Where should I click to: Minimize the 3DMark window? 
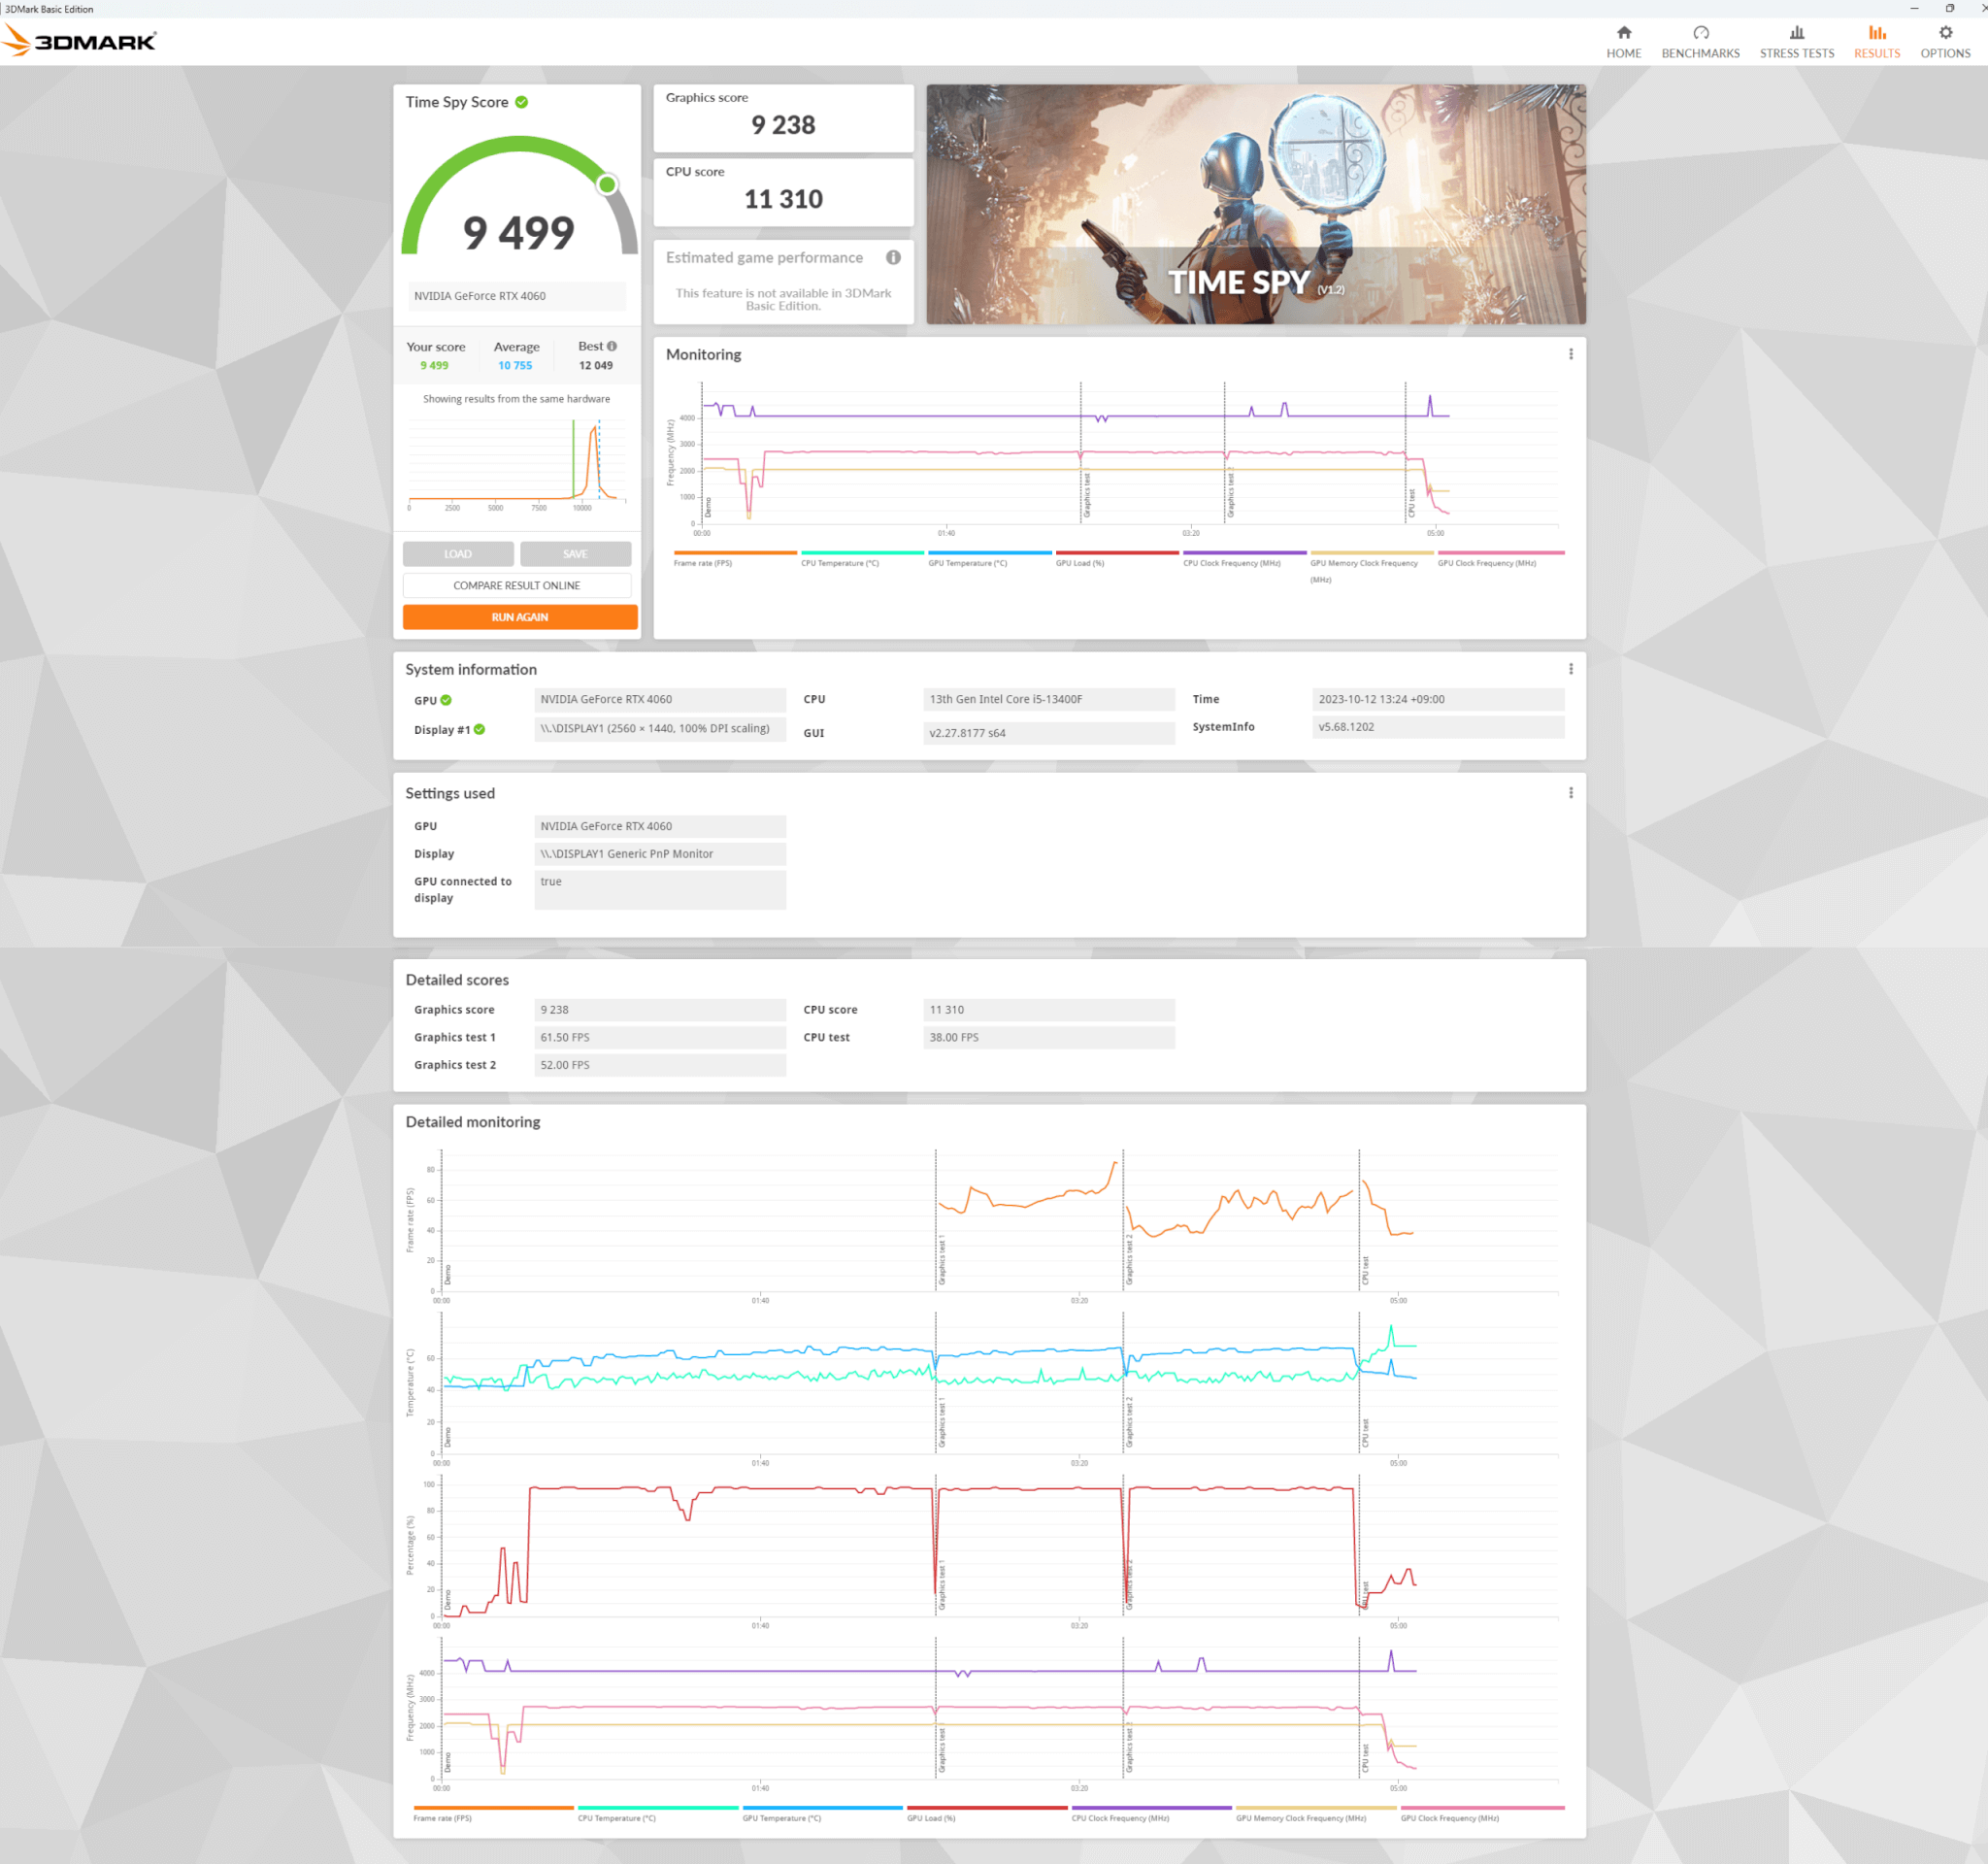(x=1914, y=8)
